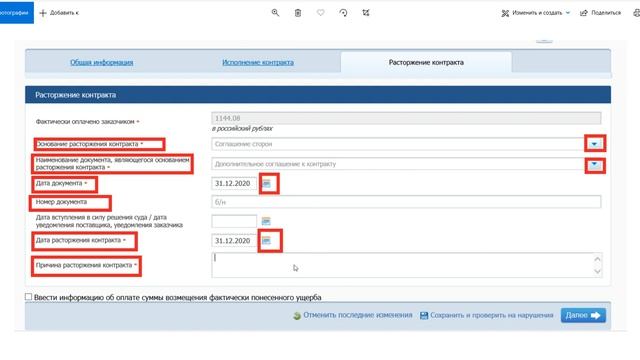Open 'Изменить и создать' menu

click(x=535, y=13)
